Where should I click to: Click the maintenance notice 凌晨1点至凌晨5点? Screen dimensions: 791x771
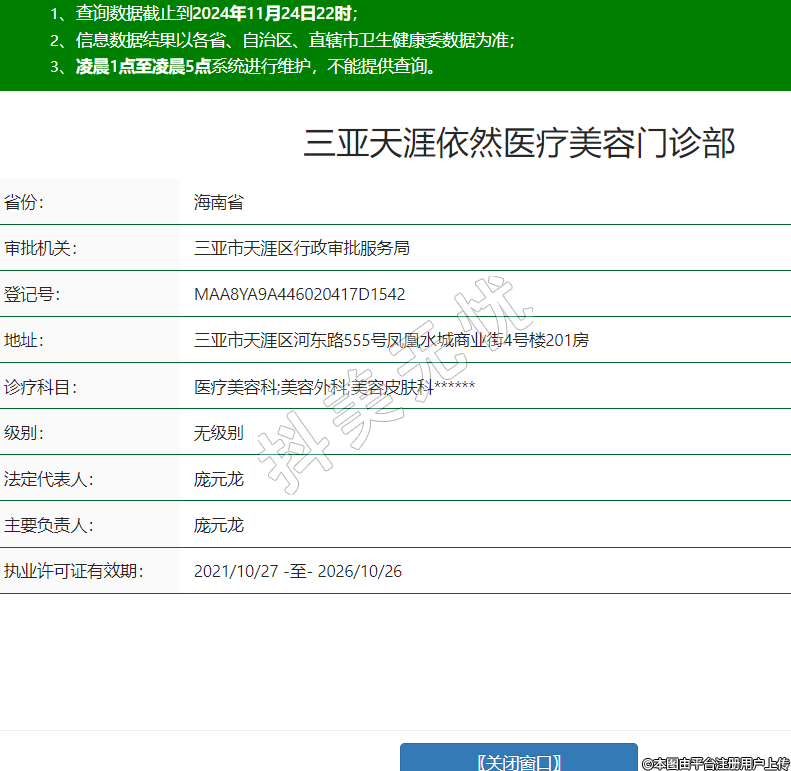[x=143, y=67]
